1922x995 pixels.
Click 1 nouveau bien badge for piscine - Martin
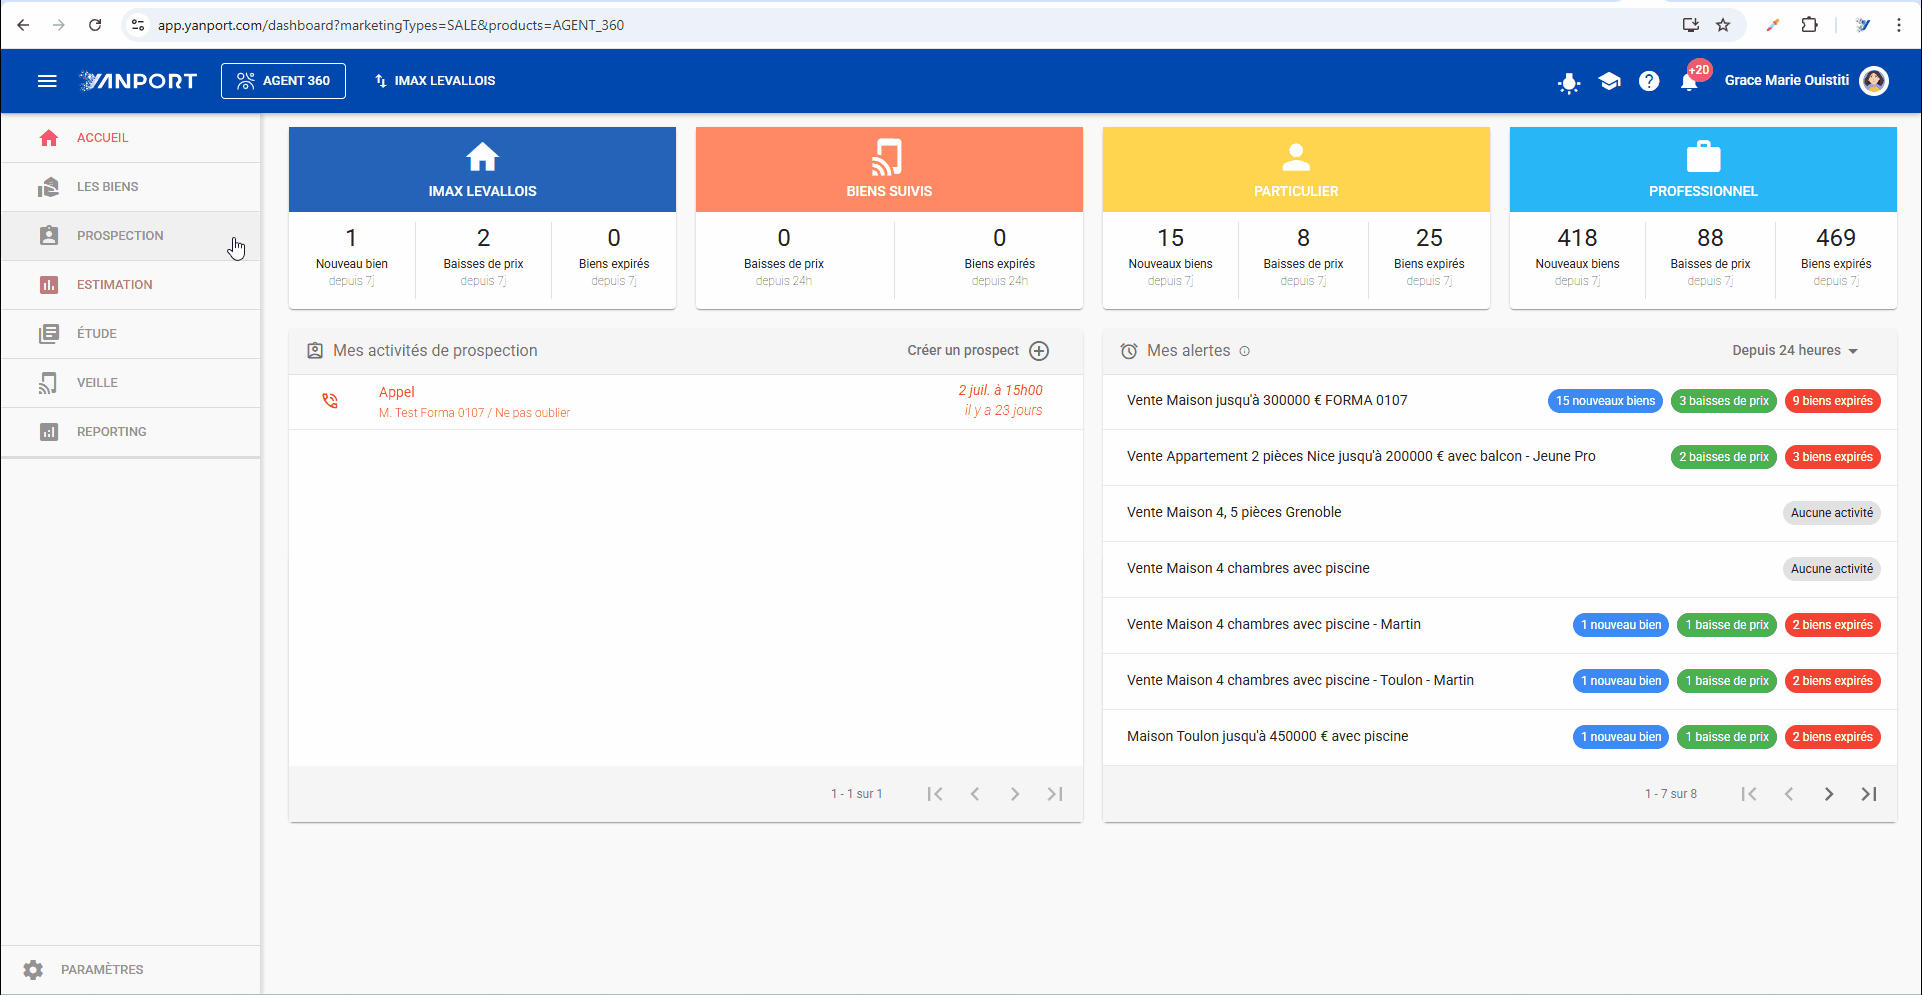[1621, 625]
